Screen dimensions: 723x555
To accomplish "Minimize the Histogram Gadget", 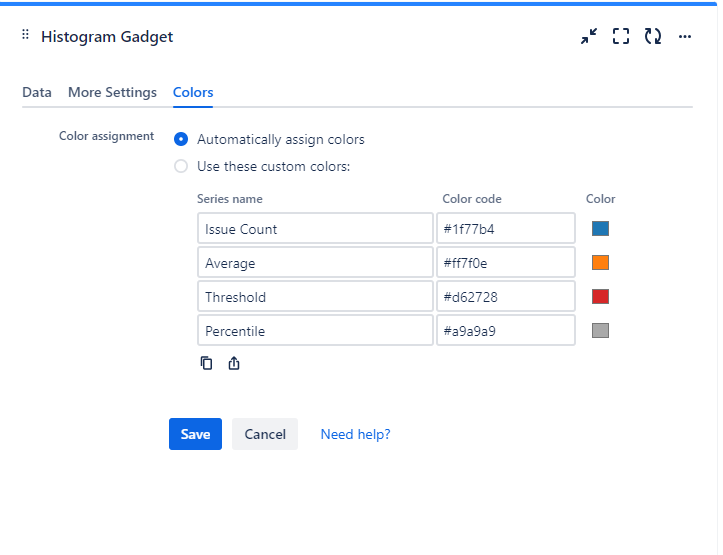I will tap(589, 37).
